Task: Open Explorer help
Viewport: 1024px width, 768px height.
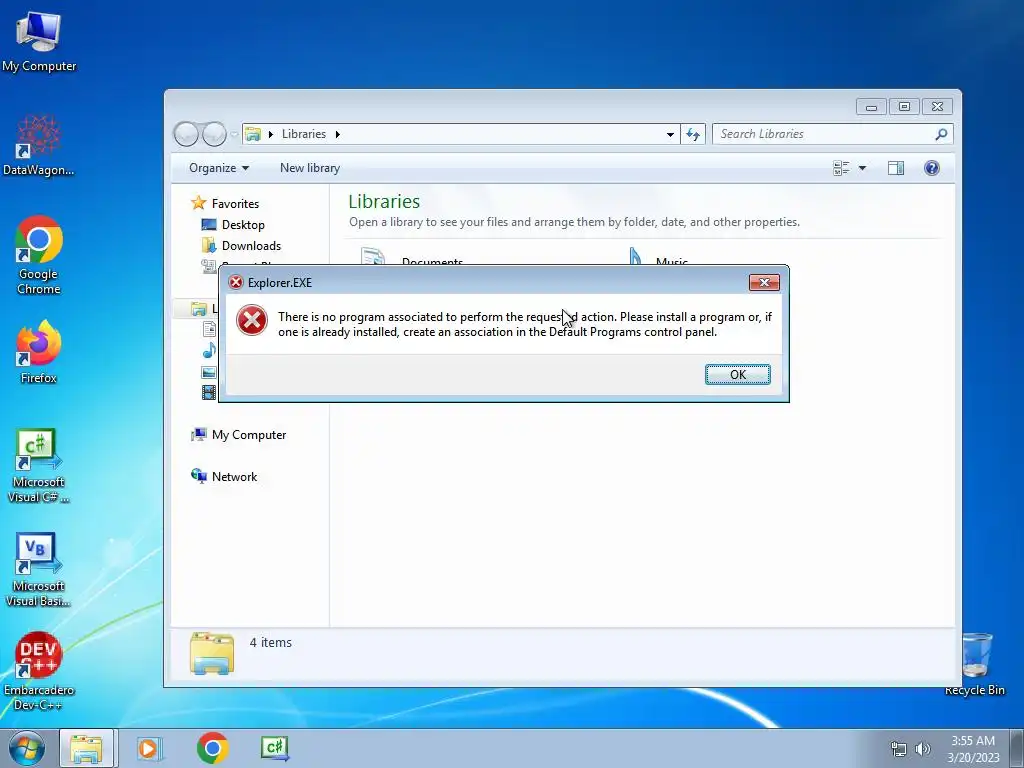Action: (932, 168)
